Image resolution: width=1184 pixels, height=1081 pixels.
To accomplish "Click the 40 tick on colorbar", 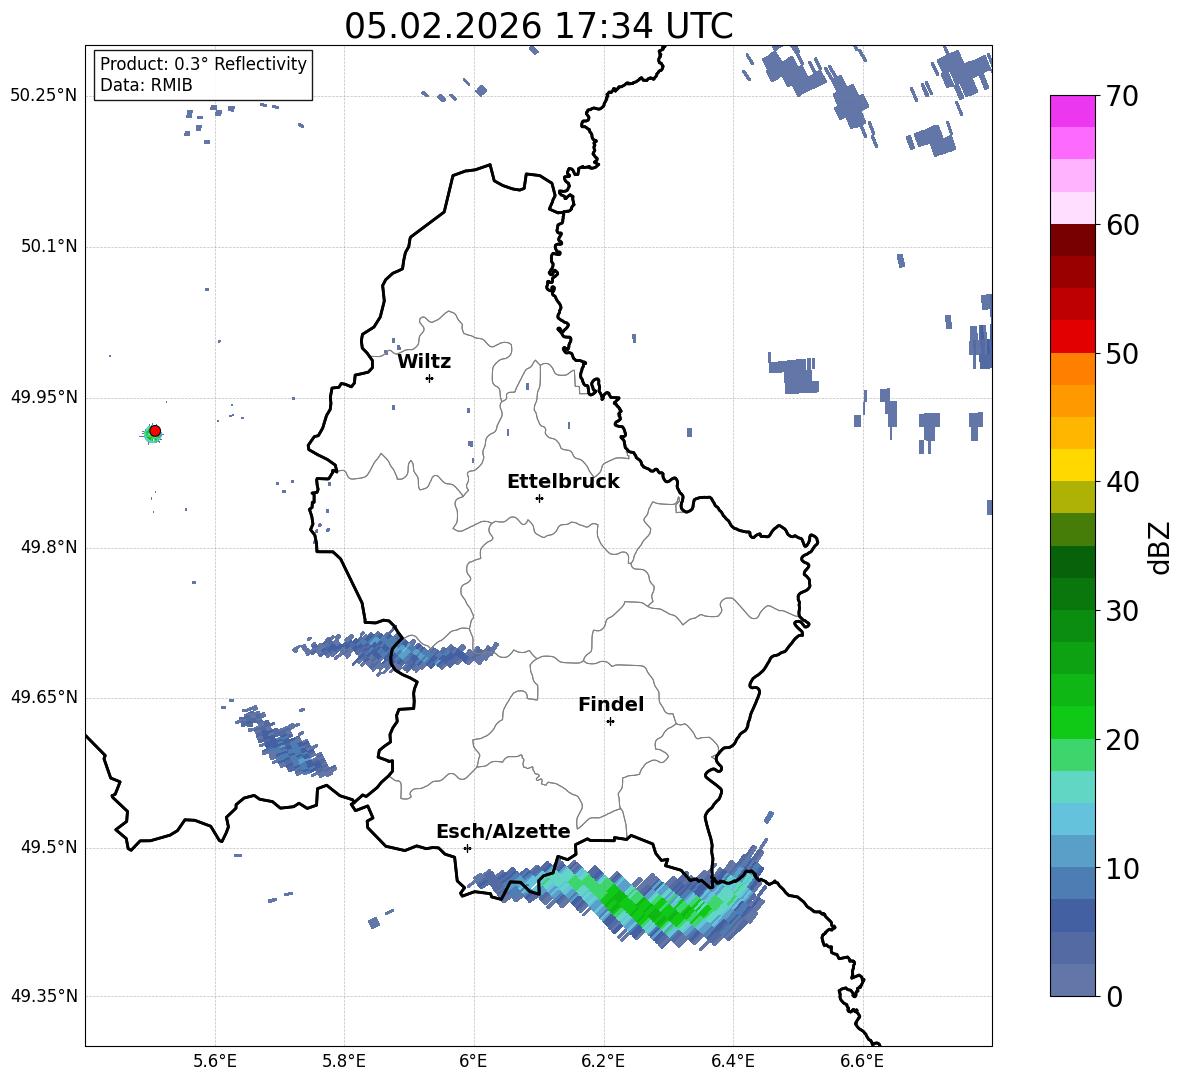I will tap(1122, 482).
